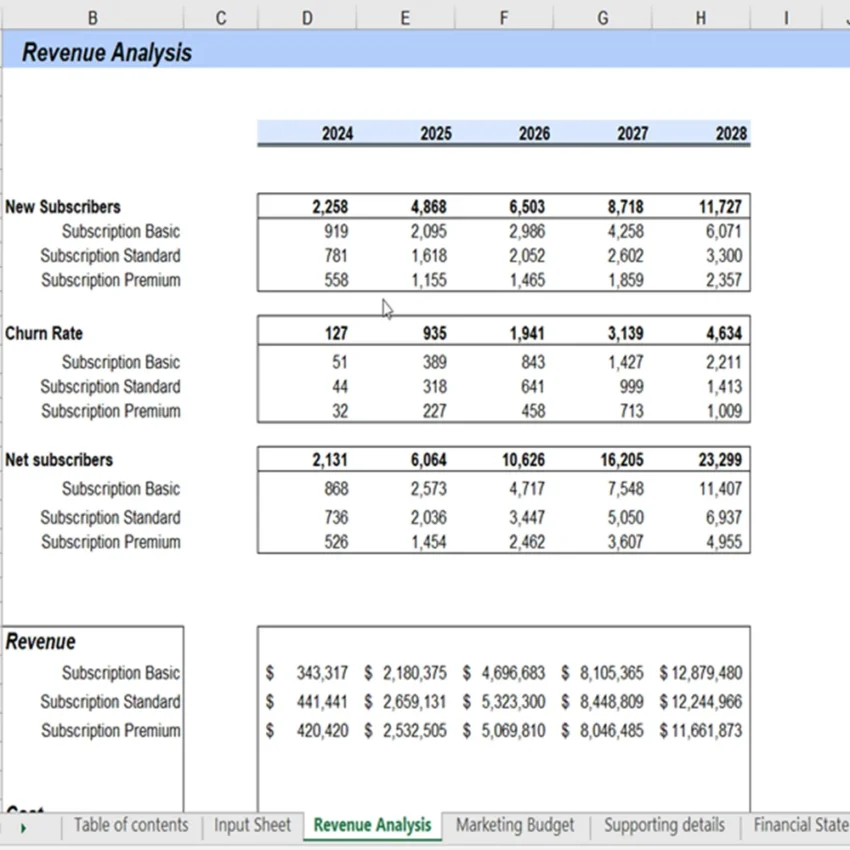Click Churn Rate 2028 total 4,634
Image resolution: width=850 pixels, height=850 pixels.
pyautogui.click(x=724, y=333)
